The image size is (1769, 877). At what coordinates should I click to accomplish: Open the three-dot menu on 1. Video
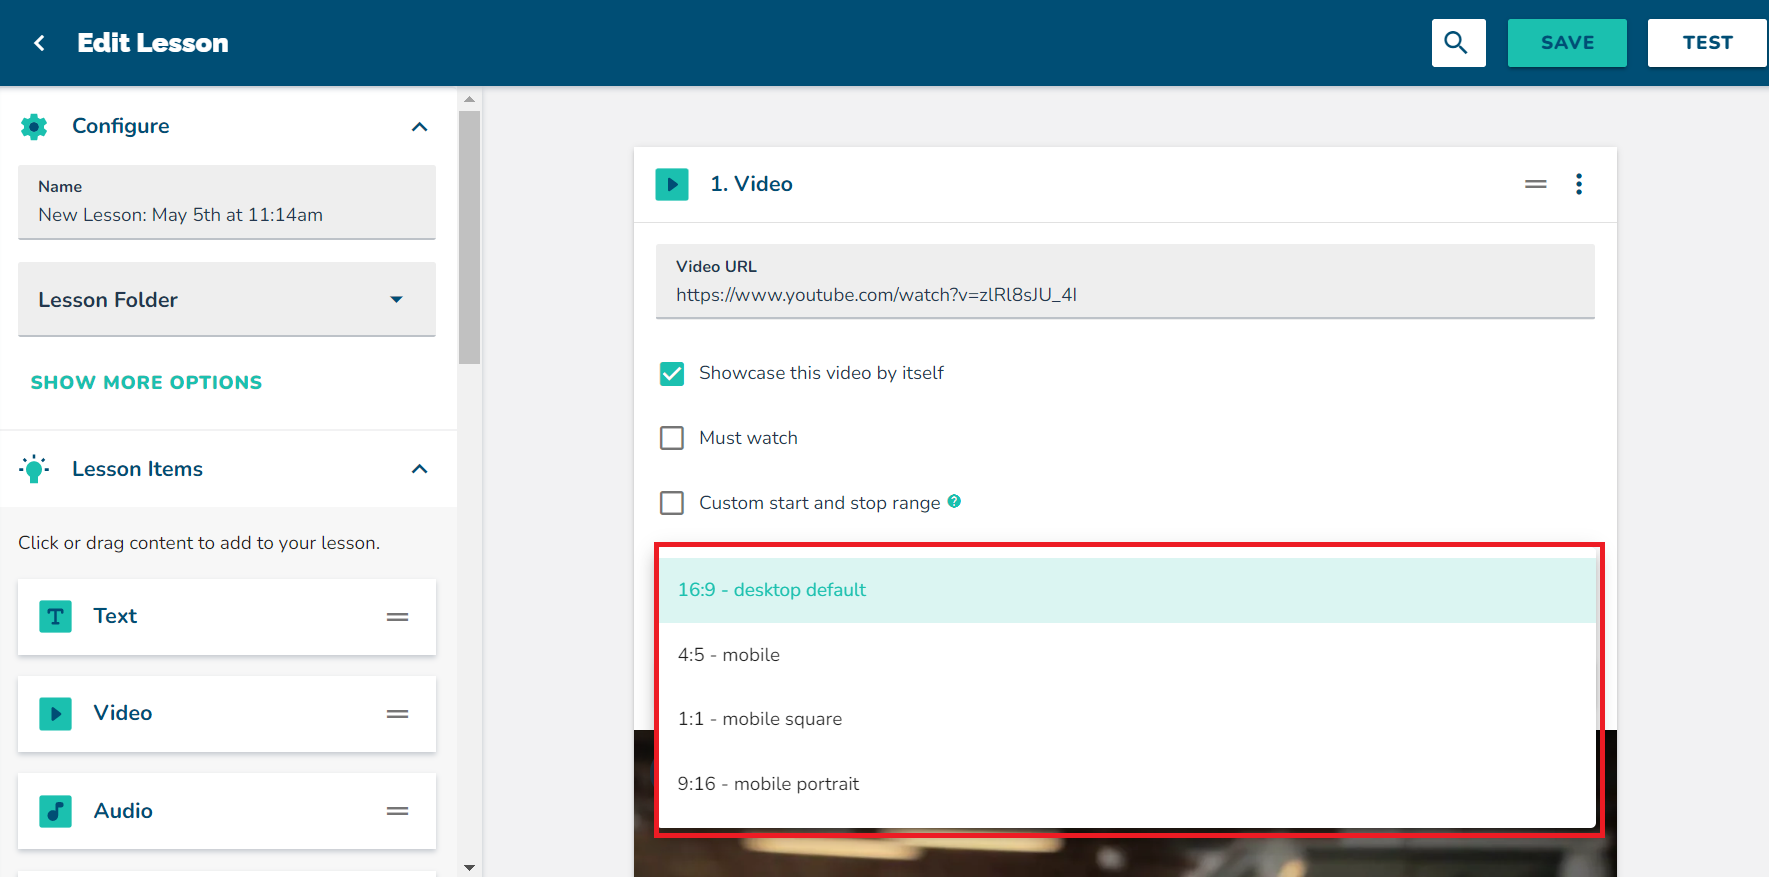[x=1579, y=184]
